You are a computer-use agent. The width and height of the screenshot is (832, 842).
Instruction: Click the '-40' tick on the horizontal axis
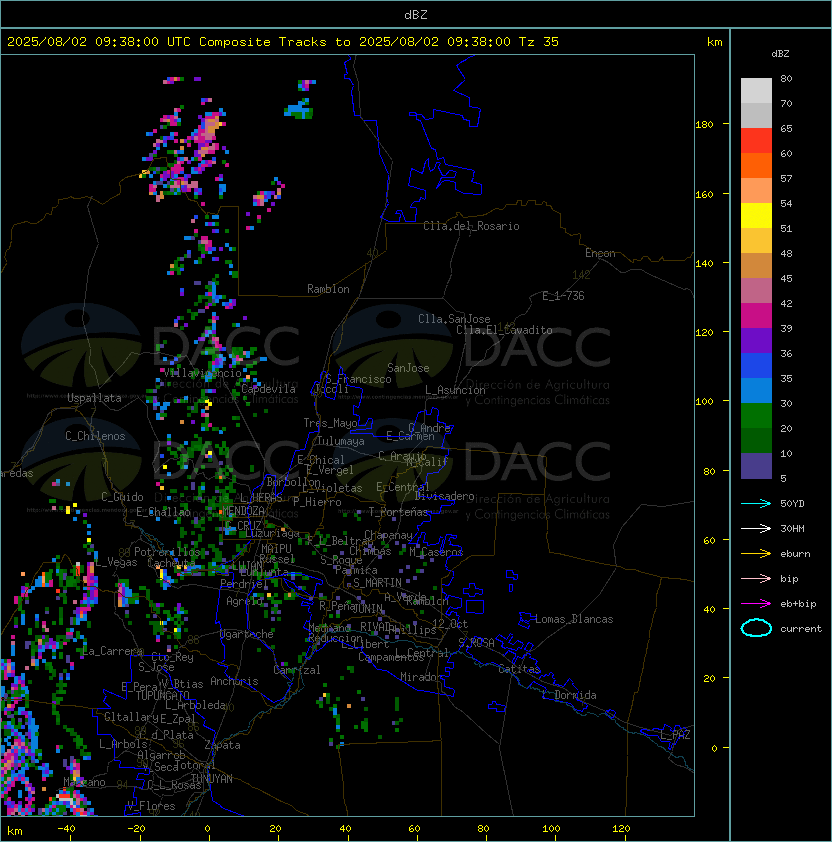point(66,829)
